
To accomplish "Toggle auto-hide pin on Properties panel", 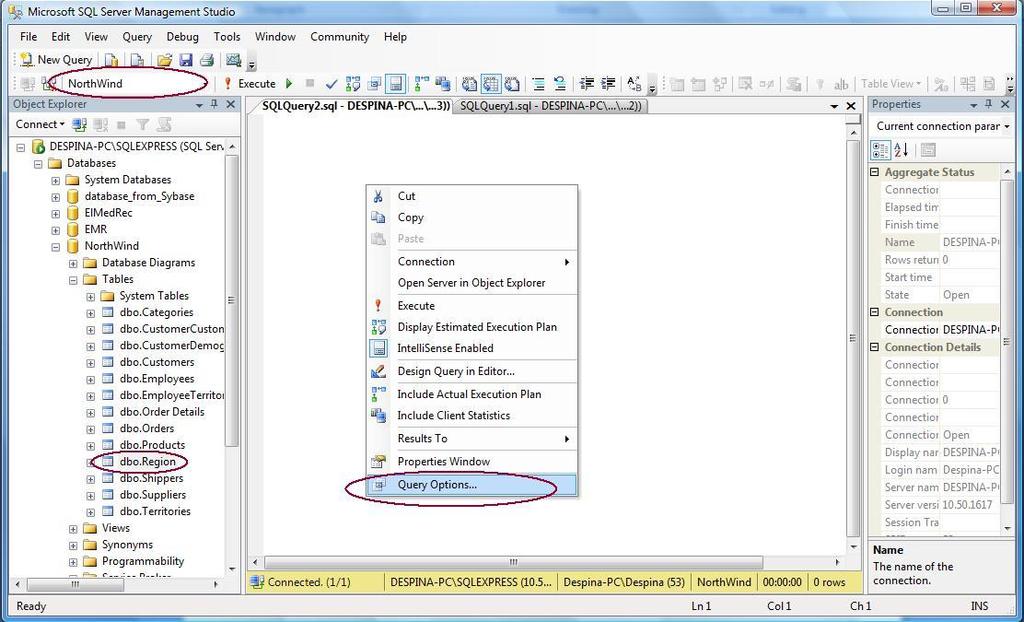I will pyautogui.click(x=989, y=104).
